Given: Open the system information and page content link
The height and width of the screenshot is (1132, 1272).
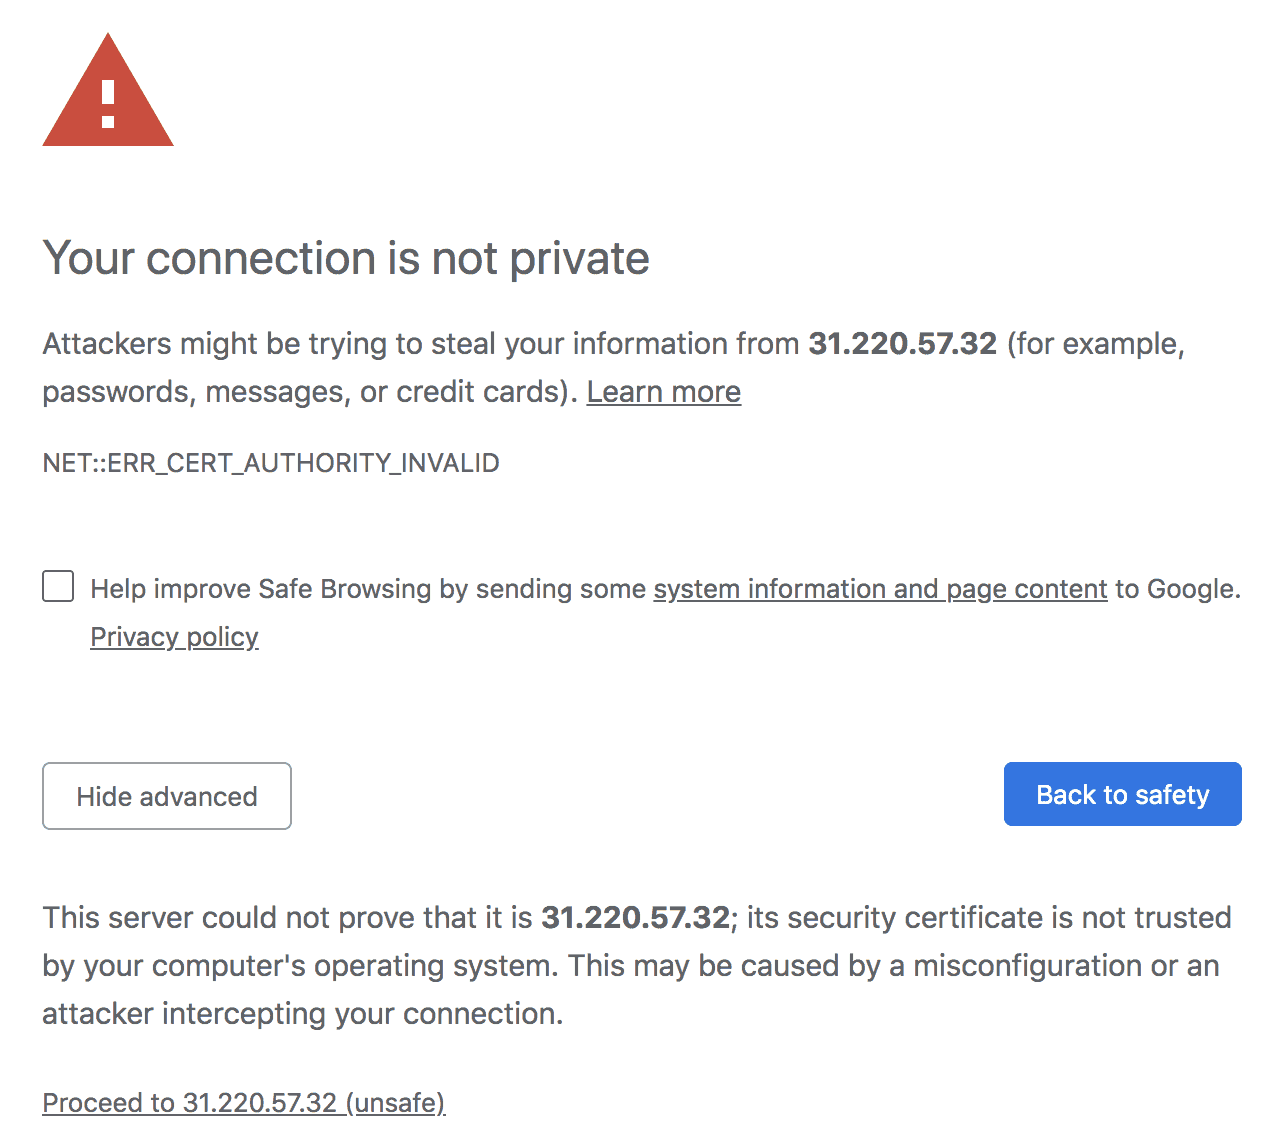Looking at the screenshot, I should pyautogui.click(x=880, y=589).
